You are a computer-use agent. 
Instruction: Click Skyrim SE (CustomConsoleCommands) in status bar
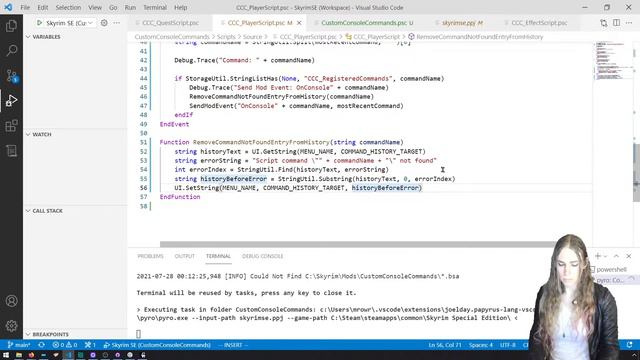coord(157,345)
